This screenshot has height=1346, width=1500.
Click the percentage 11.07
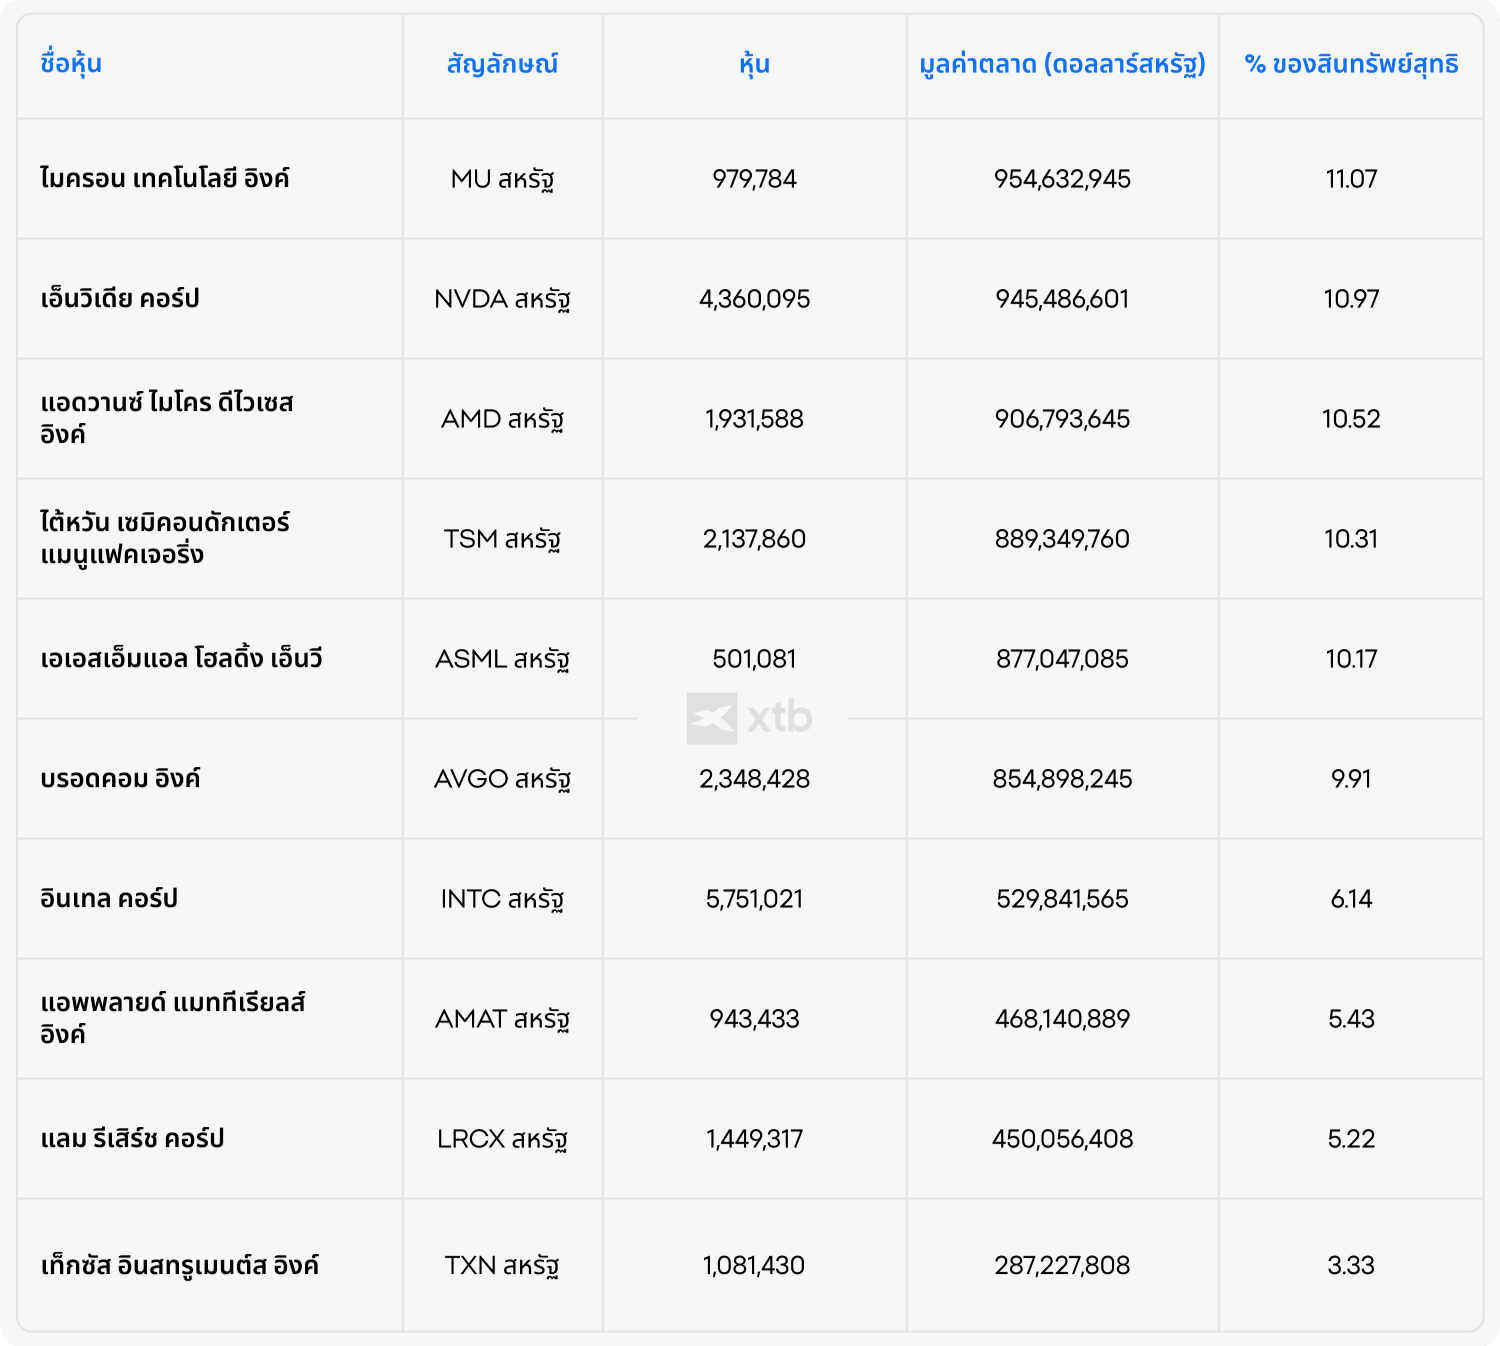tap(1351, 179)
